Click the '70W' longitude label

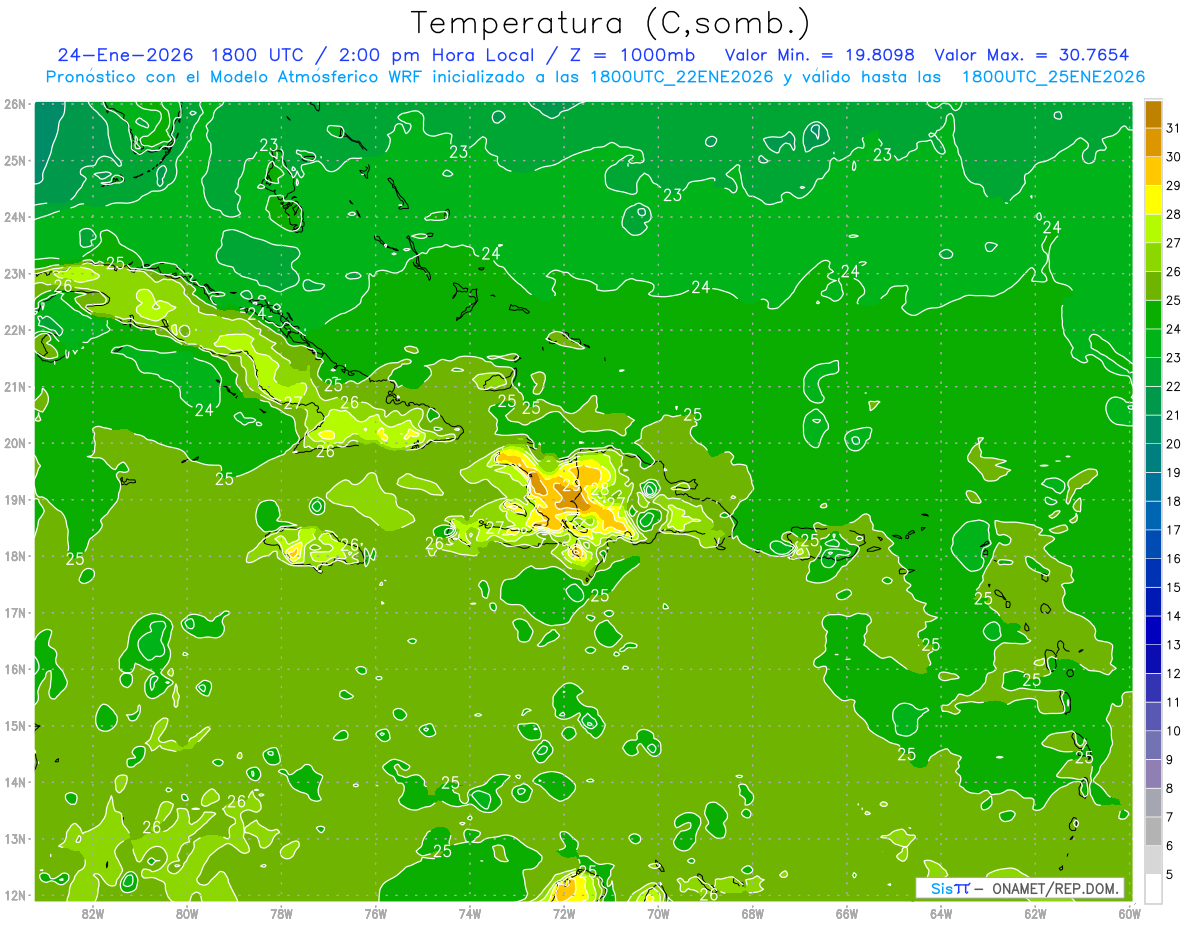coord(658,913)
